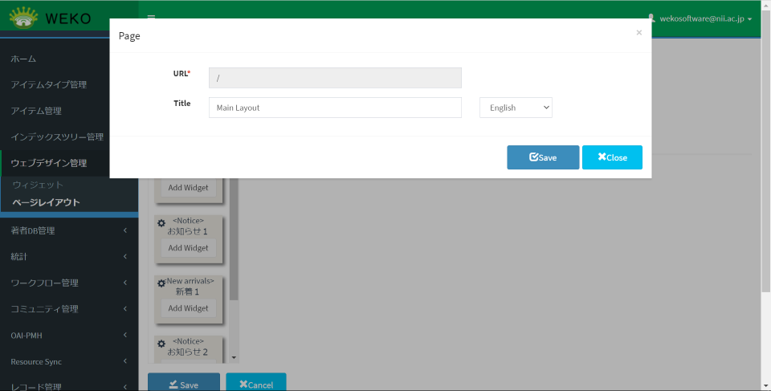The width and height of the screenshot is (771, 391).
Task: Click Add Widget under お知らせ 1
Action: 188,248
